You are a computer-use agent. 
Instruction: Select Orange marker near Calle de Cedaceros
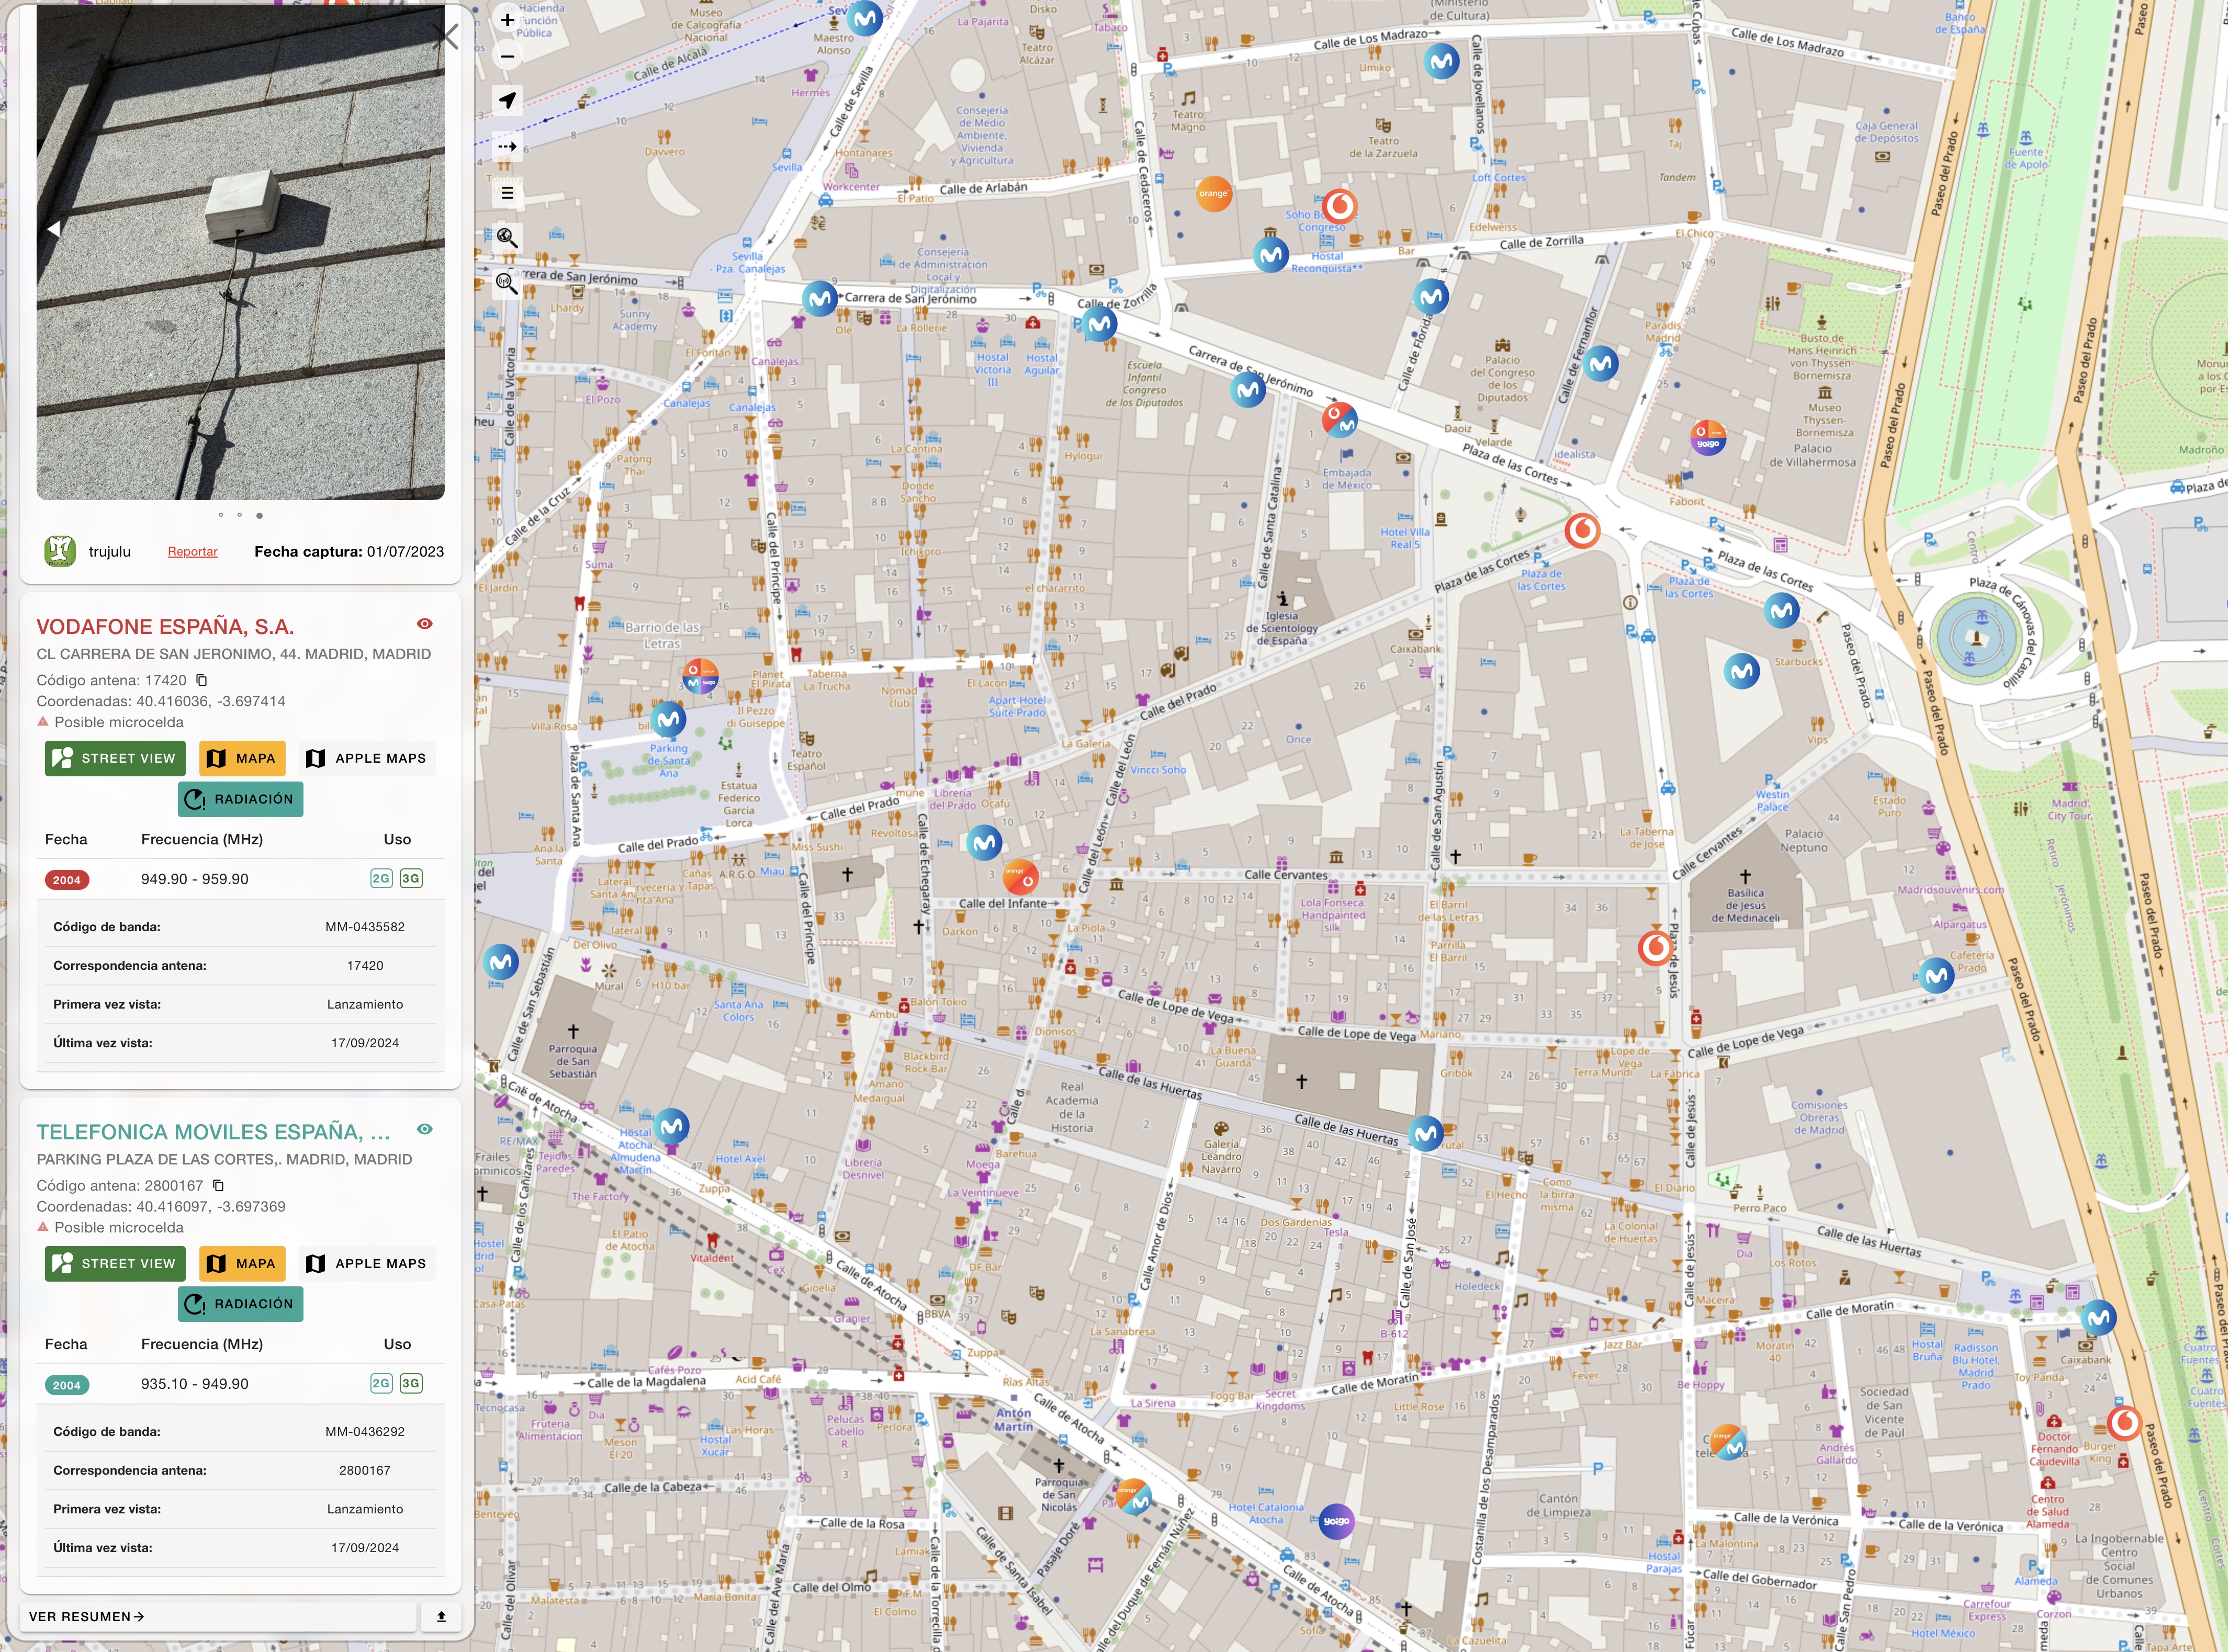[x=1213, y=194]
